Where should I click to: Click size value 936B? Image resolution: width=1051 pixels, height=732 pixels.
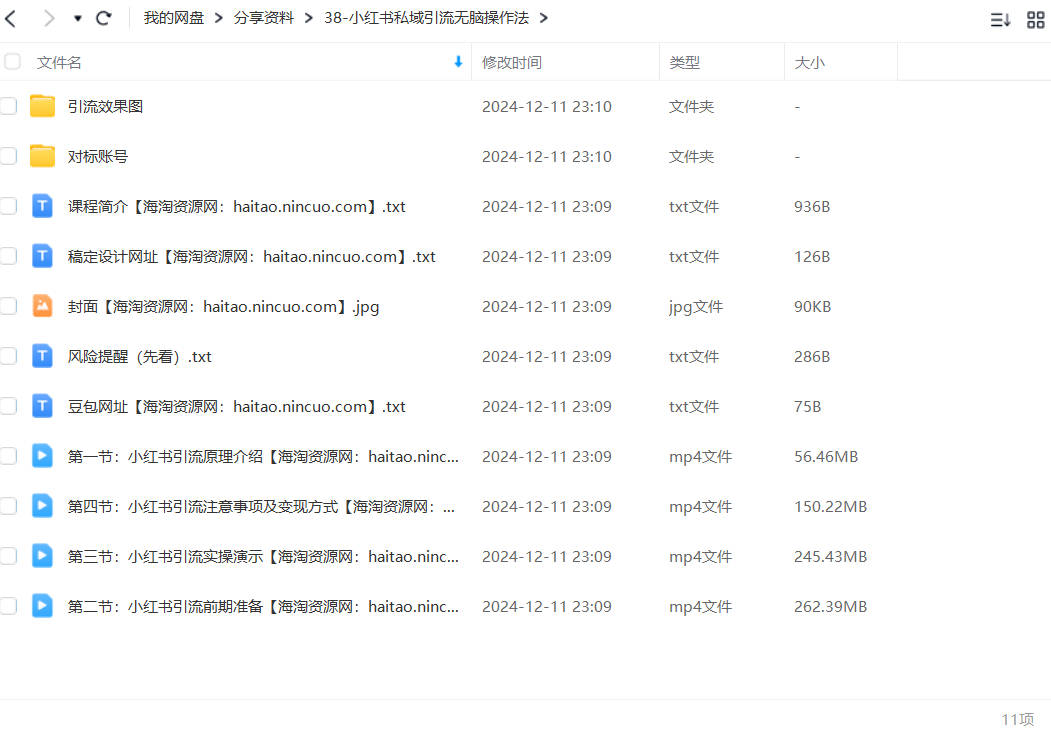tap(812, 206)
